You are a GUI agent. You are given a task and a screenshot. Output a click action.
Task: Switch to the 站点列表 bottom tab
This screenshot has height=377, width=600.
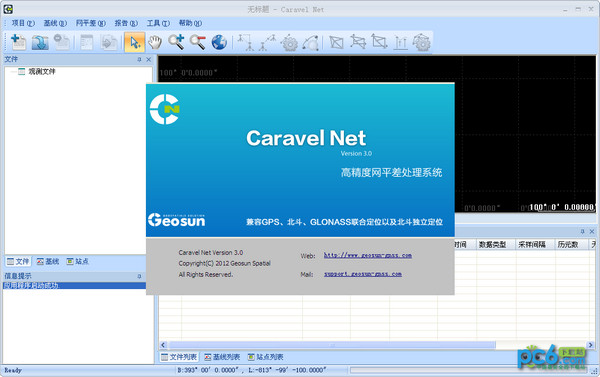pos(265,357)
